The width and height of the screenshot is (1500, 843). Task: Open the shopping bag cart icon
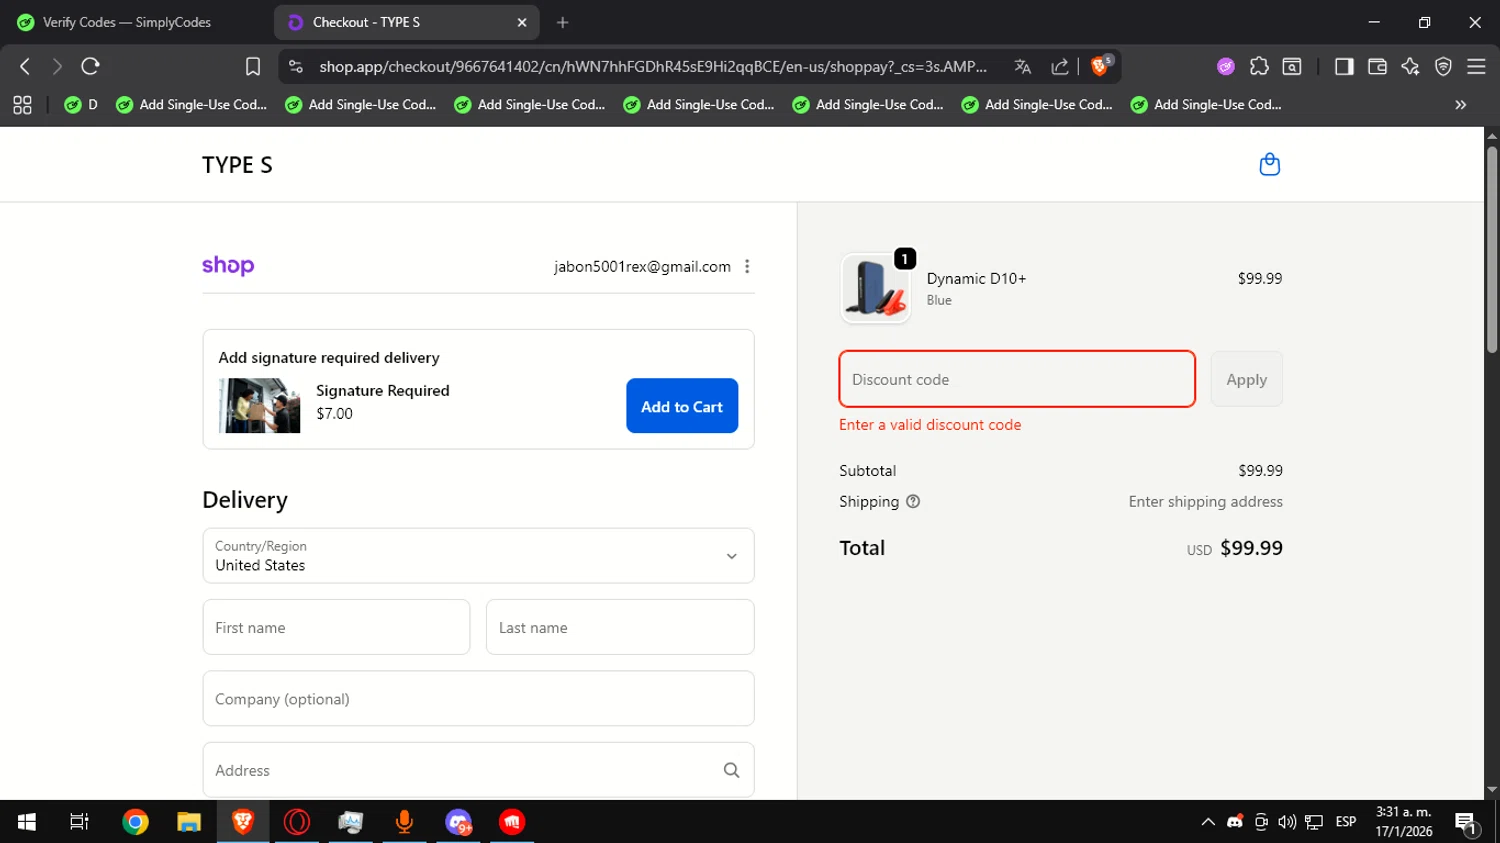pos(1269,164)
